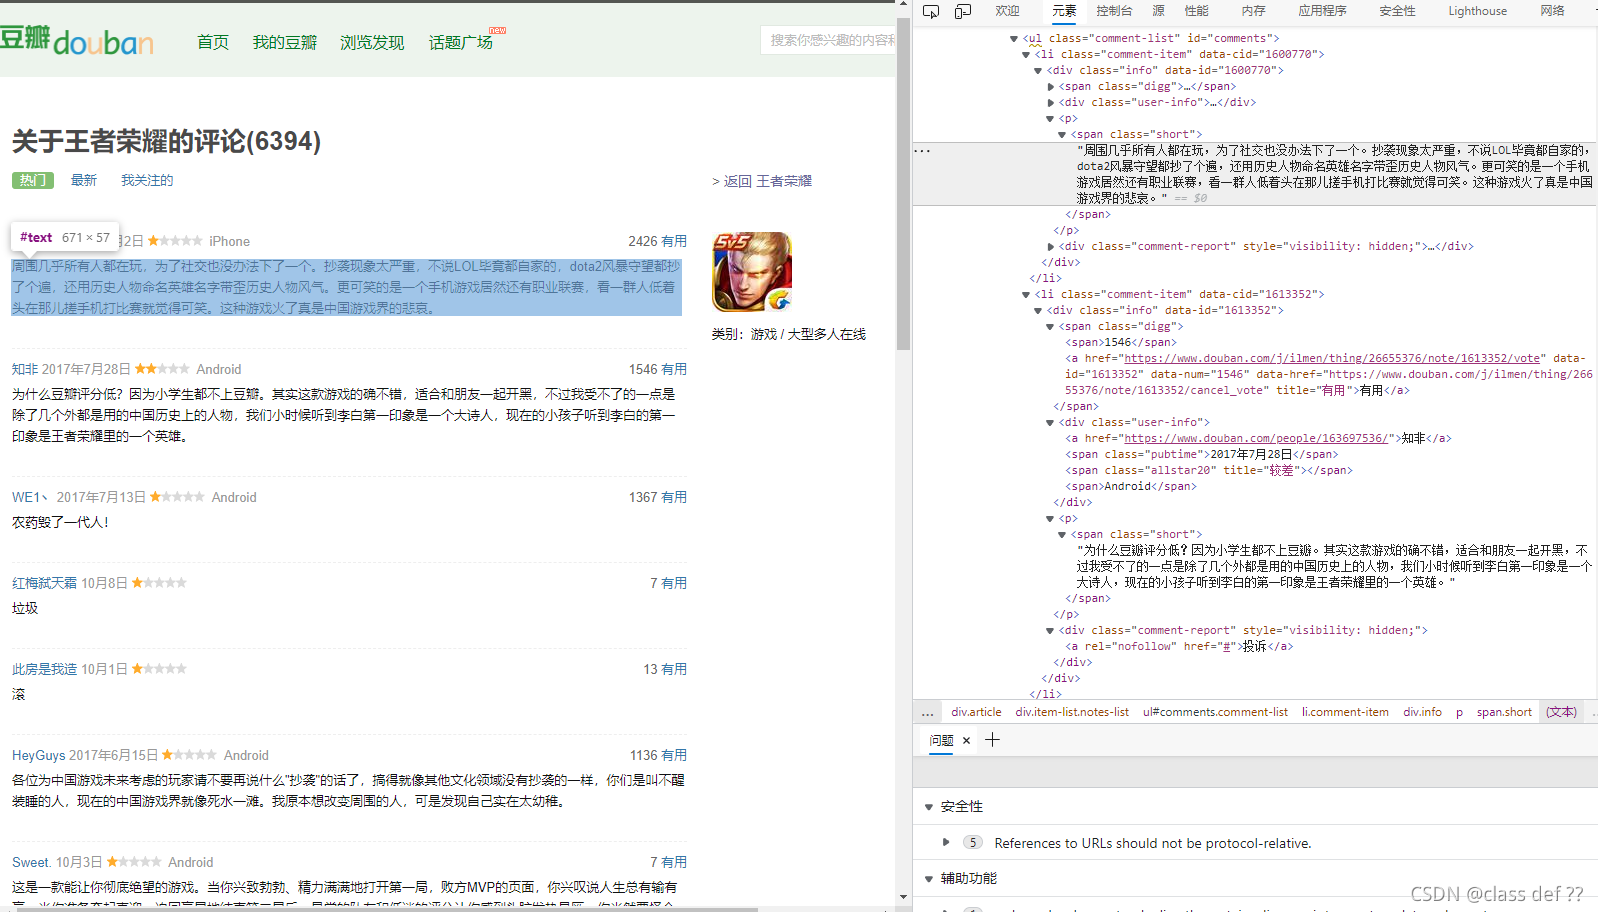
Task: Switch to the 元素 tab
Action: point(1064,11)
